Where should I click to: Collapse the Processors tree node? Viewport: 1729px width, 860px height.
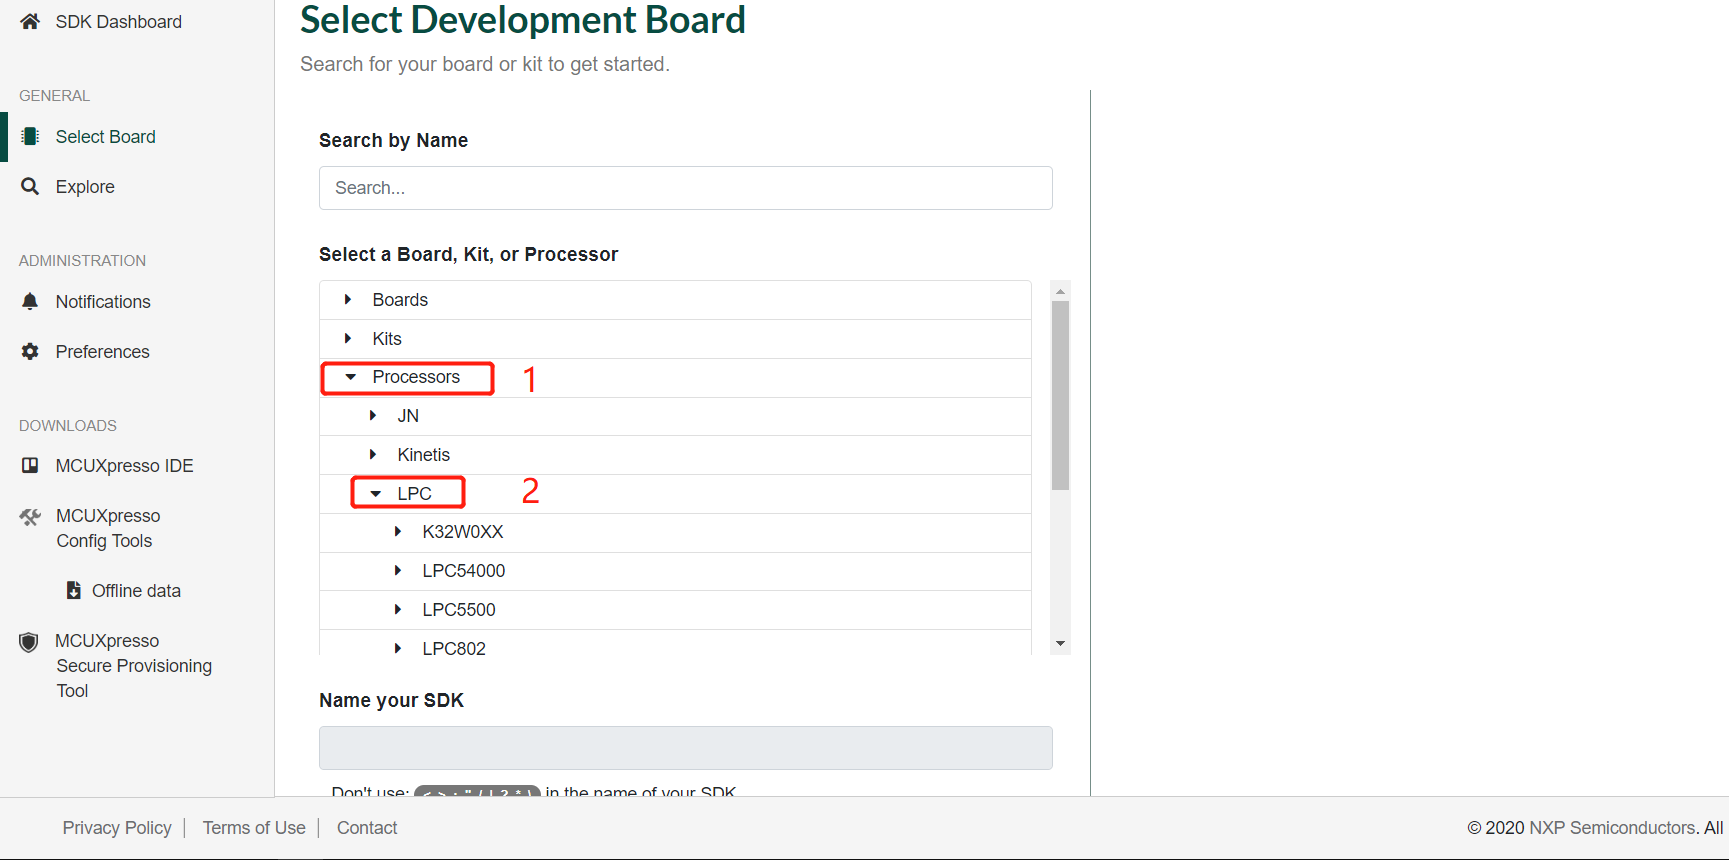(x=351, y=377)
